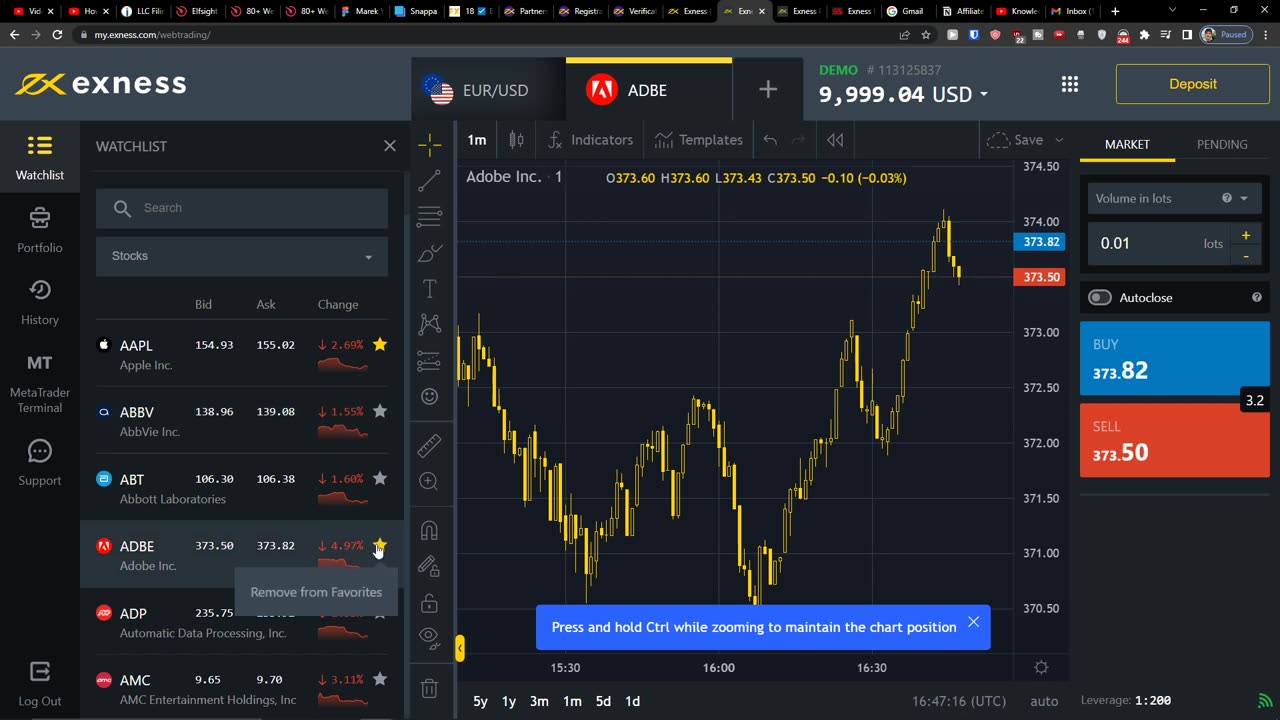The height and width of the screenshot is (720, 1280).
Task: Click the Deposit button
Action: pos(1193,84)
